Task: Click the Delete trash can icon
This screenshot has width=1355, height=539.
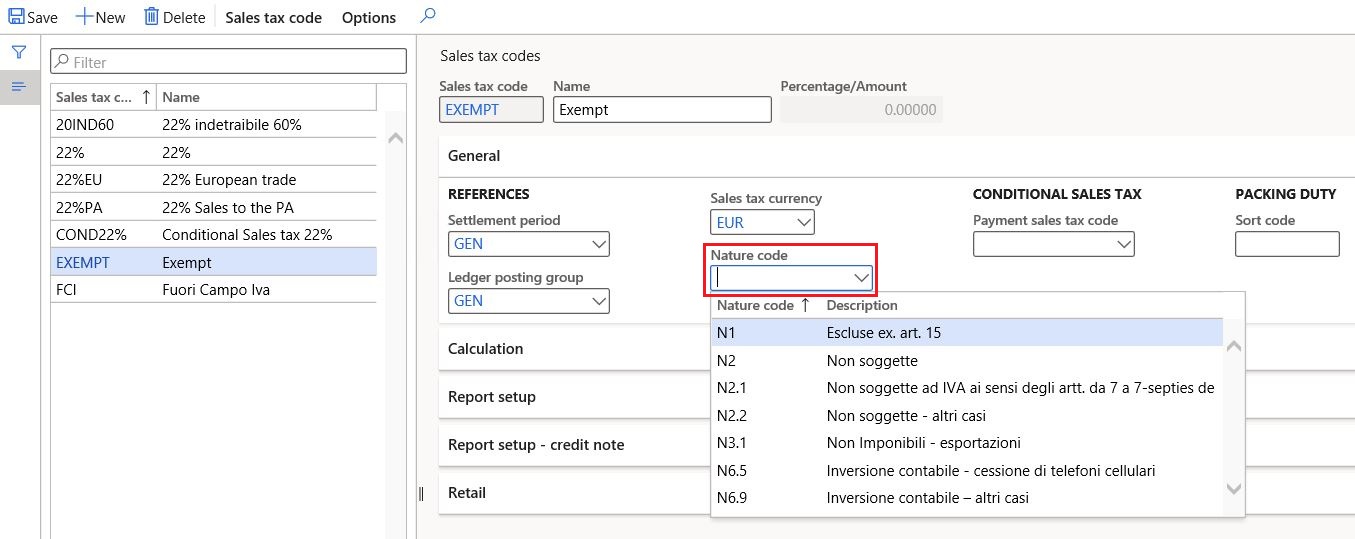Action: [152, 17]
